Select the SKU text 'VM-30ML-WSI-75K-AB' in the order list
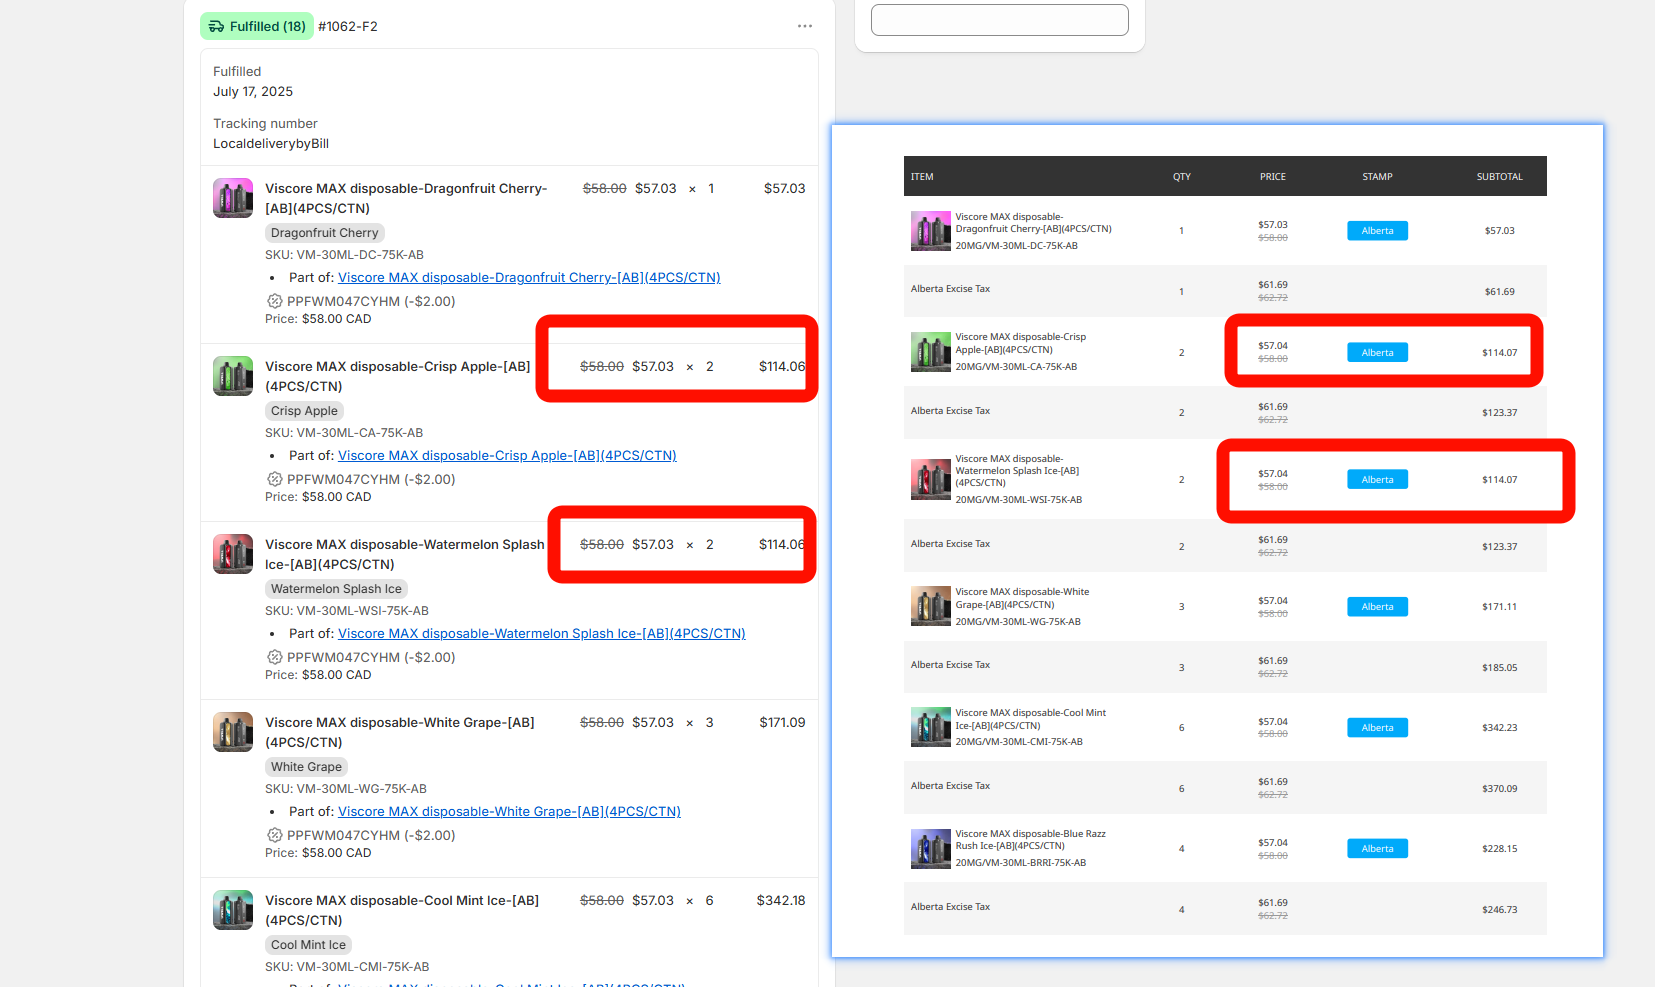The height and width of the screenshot is (987, 1655). [363, 611]
